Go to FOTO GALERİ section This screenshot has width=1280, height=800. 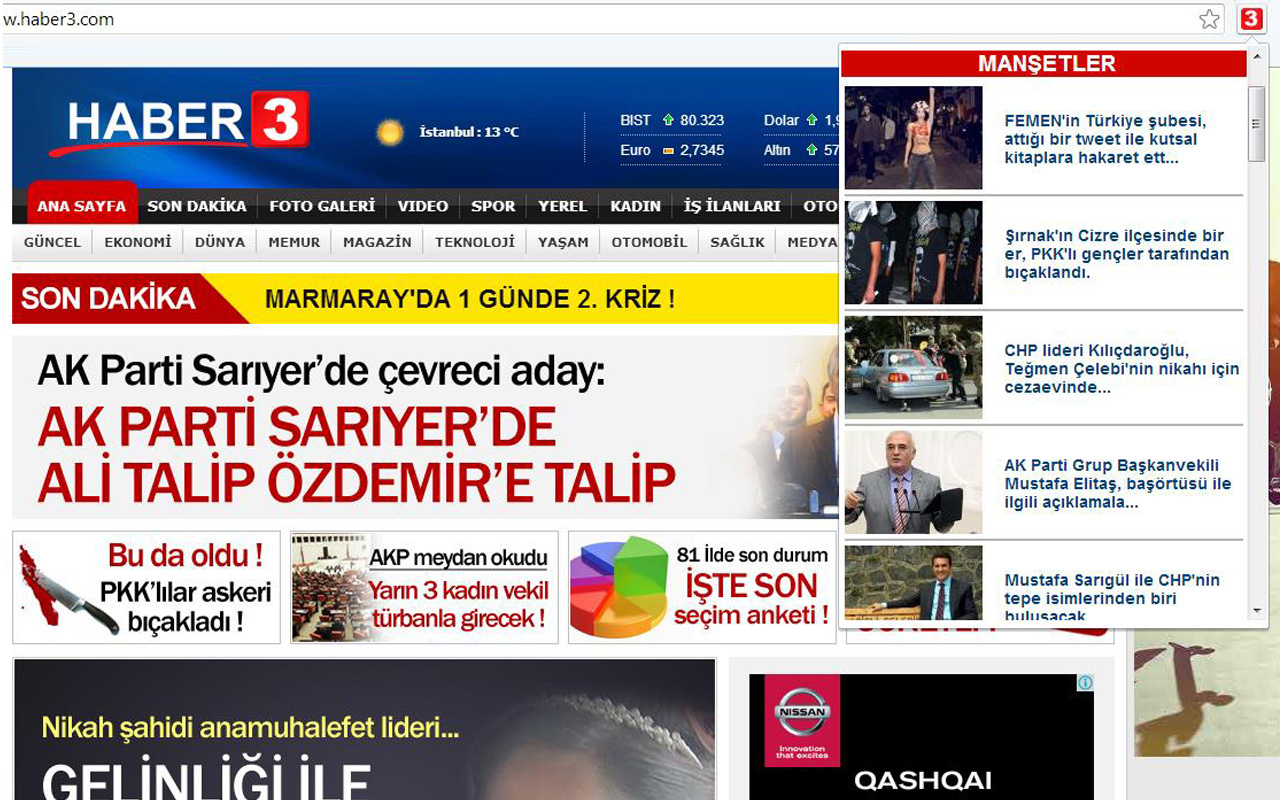pos(322,206)
